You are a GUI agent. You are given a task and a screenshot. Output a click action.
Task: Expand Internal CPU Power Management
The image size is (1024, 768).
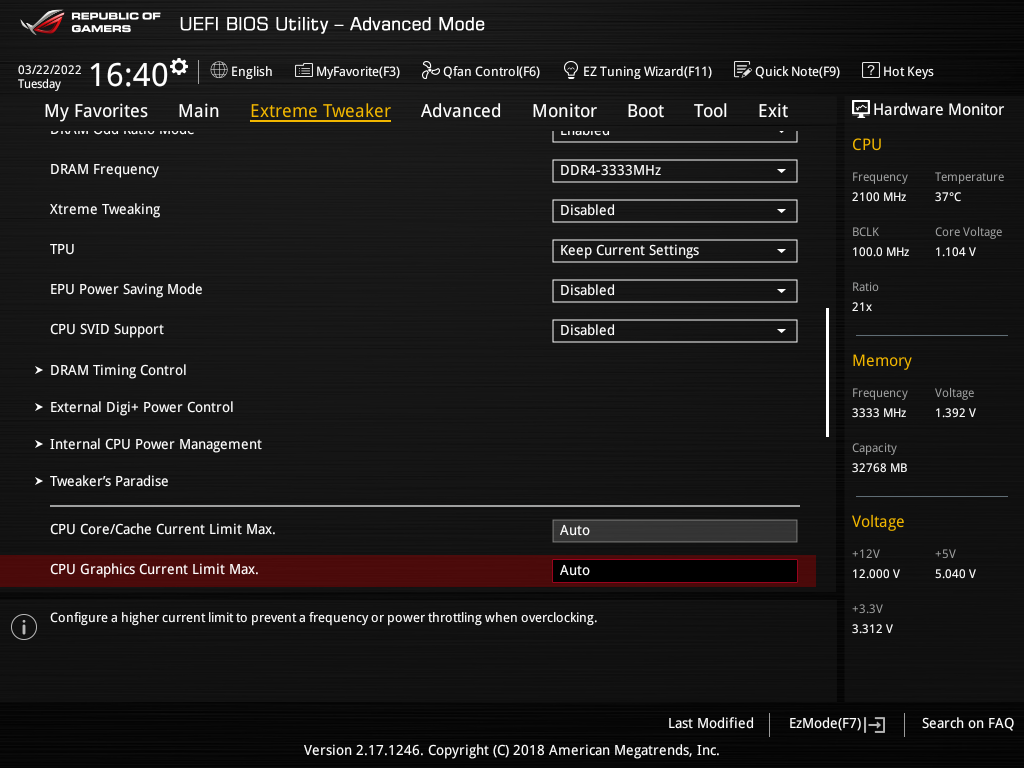(148, 444)
